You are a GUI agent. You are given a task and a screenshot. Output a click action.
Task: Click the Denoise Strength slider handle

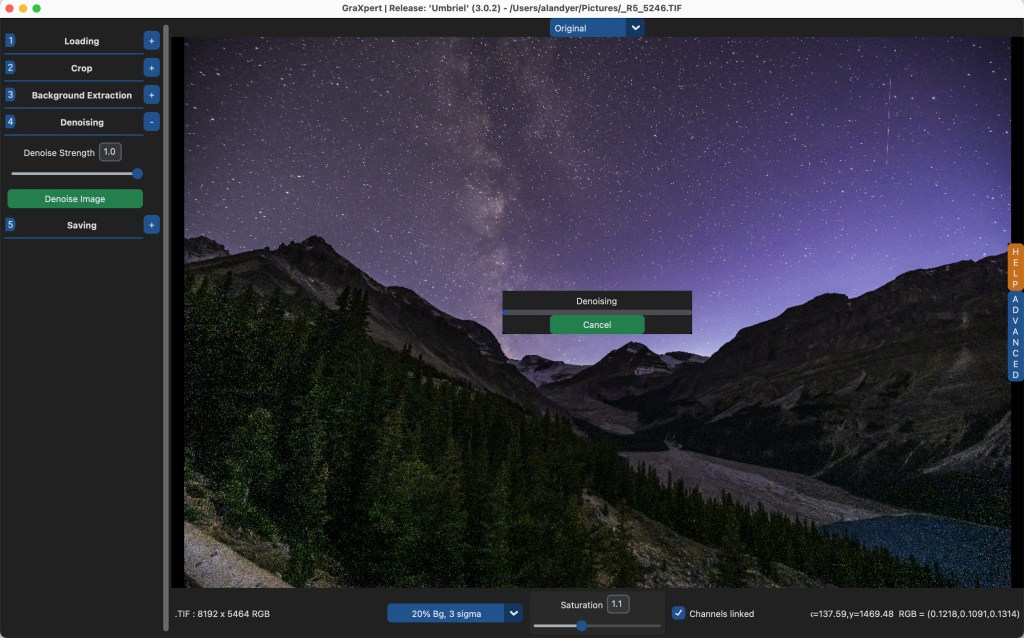[137, 173]
